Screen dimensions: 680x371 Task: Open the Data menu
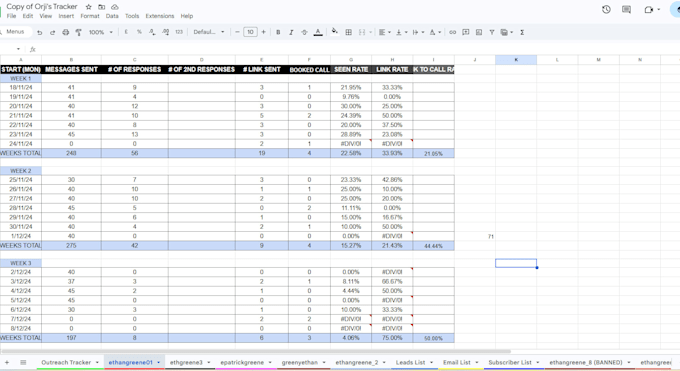coord(112,16)
